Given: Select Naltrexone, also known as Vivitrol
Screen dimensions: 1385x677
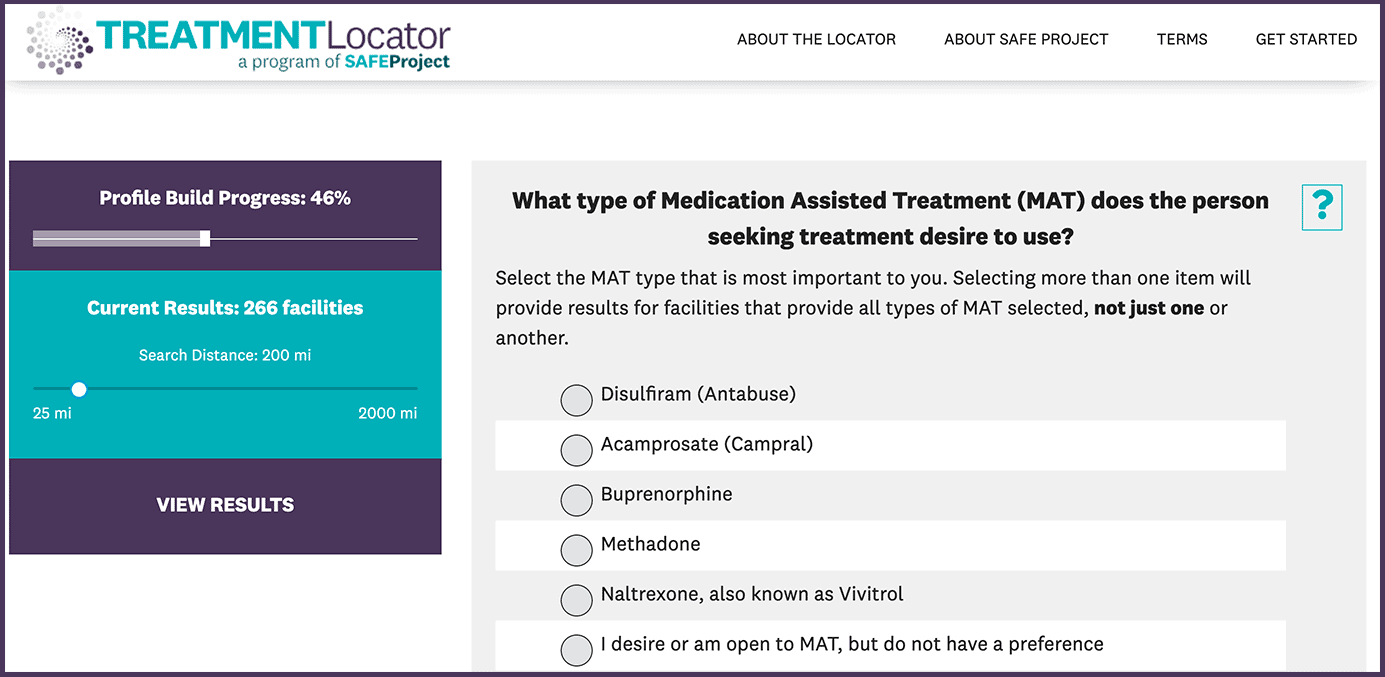Looking at the screenshot, I should pyautogui.click(x=577, y=600).
